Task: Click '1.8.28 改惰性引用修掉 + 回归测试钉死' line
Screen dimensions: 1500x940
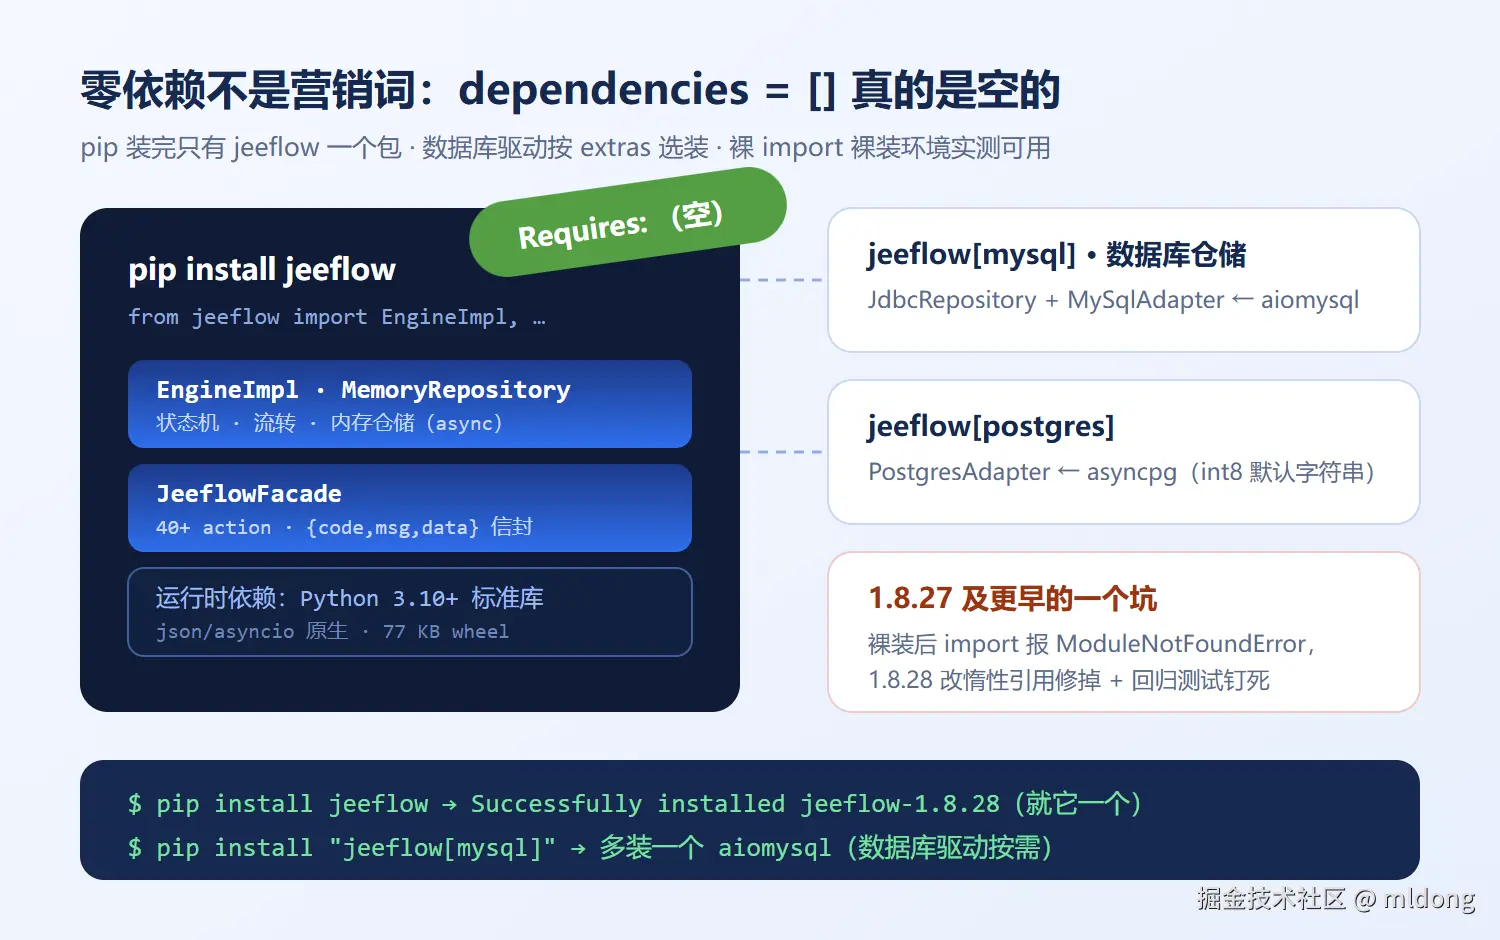Action: click(x=1069, y=681)
